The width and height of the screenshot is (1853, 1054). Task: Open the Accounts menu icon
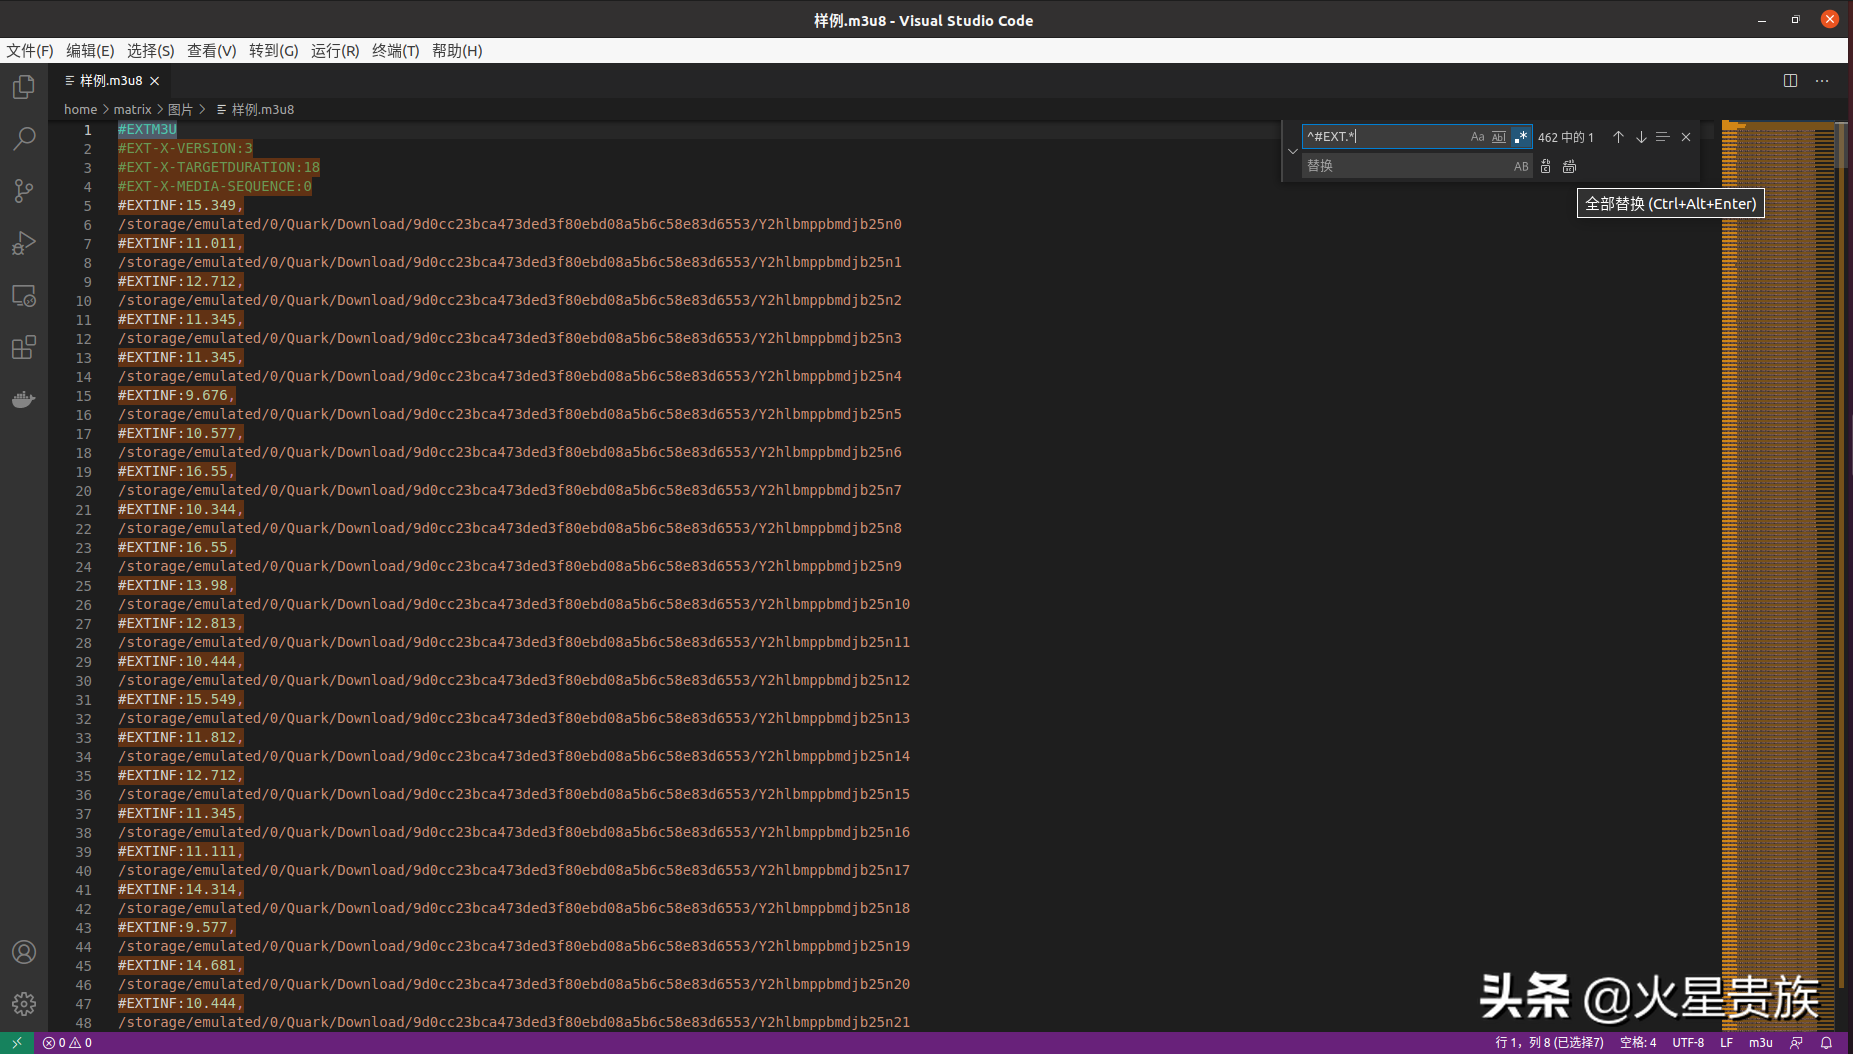click(x=24, y=952)
